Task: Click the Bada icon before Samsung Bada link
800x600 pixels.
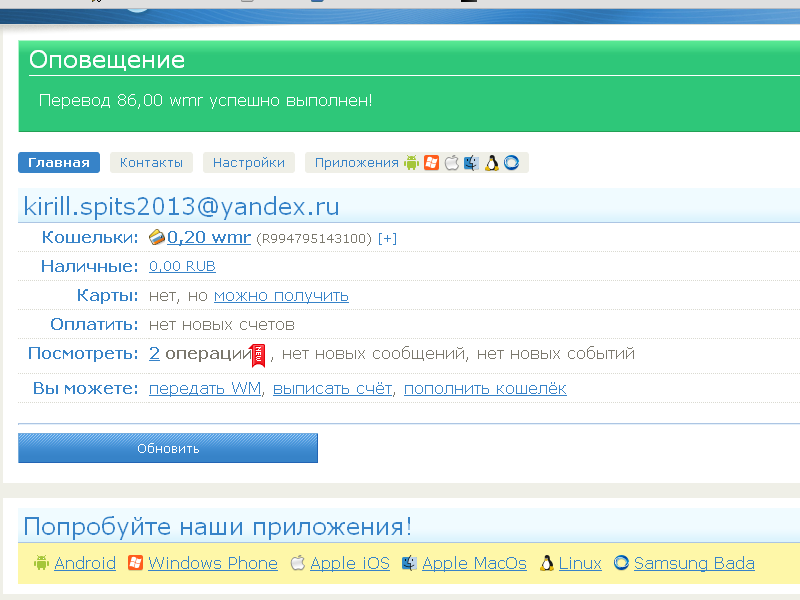Action: point(621,563)
